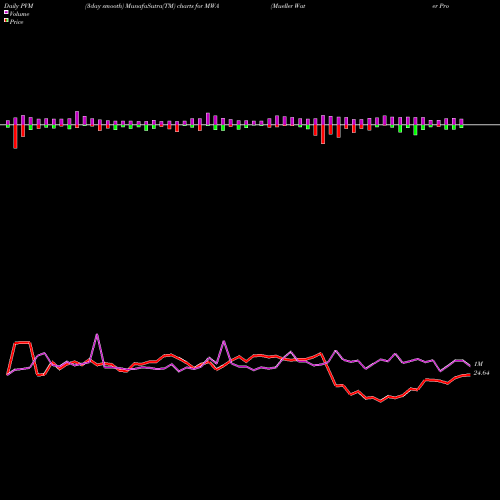Click the '1M' volume value label
Screen dimensions: 500x500
click(478, 364)
